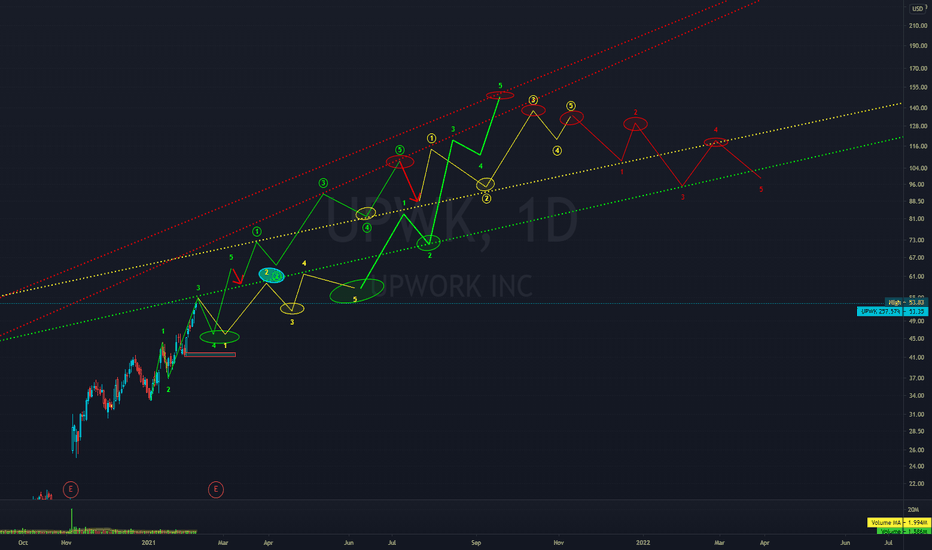Click the 170.00 price axis label

[918, 68]
